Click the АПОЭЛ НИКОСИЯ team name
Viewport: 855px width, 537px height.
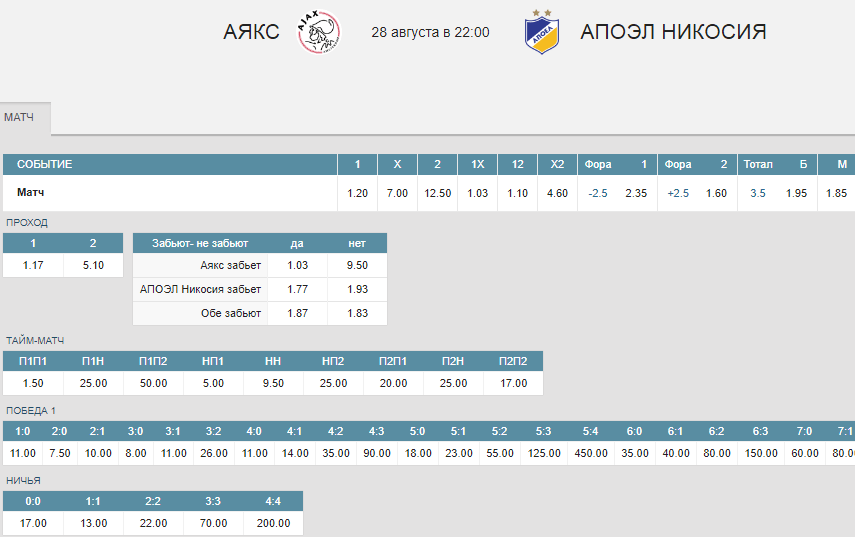pyautogui.click(x=673, y=32)
